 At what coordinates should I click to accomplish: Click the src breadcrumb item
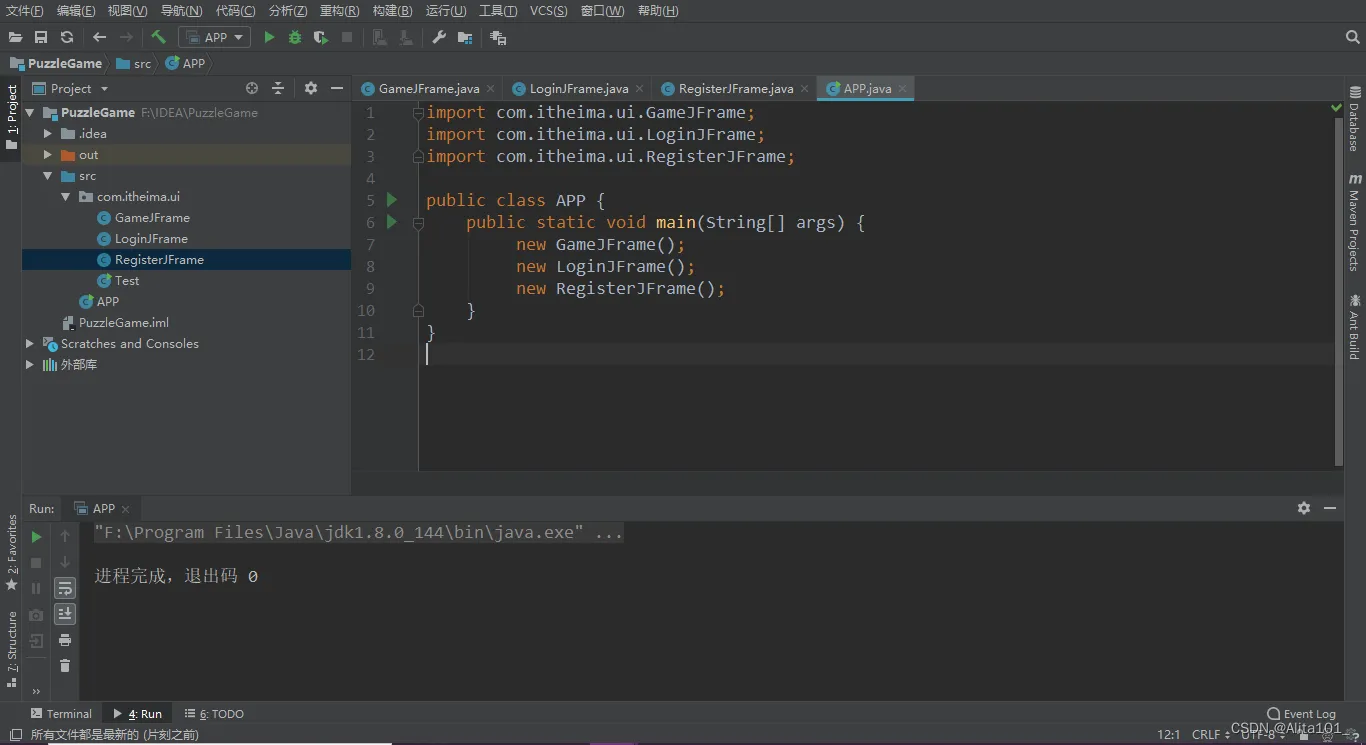coord(135,63)
